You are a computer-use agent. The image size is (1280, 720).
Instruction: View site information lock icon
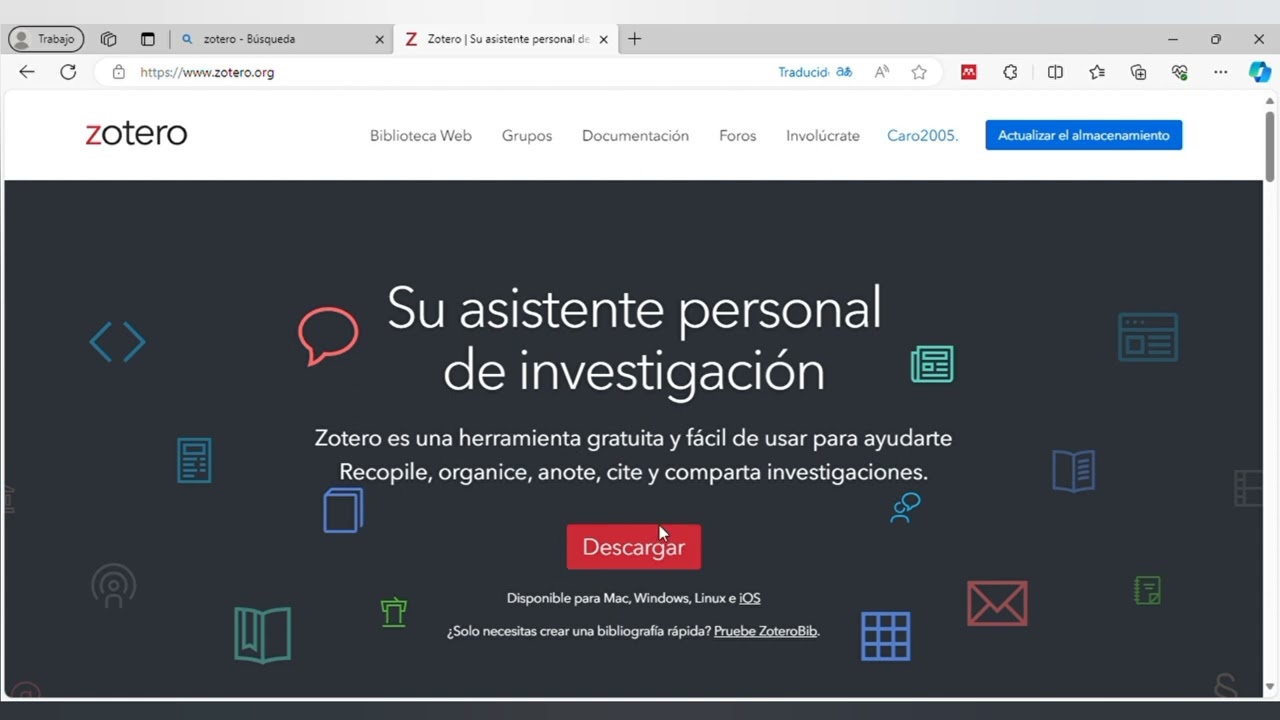coord(119,72)
